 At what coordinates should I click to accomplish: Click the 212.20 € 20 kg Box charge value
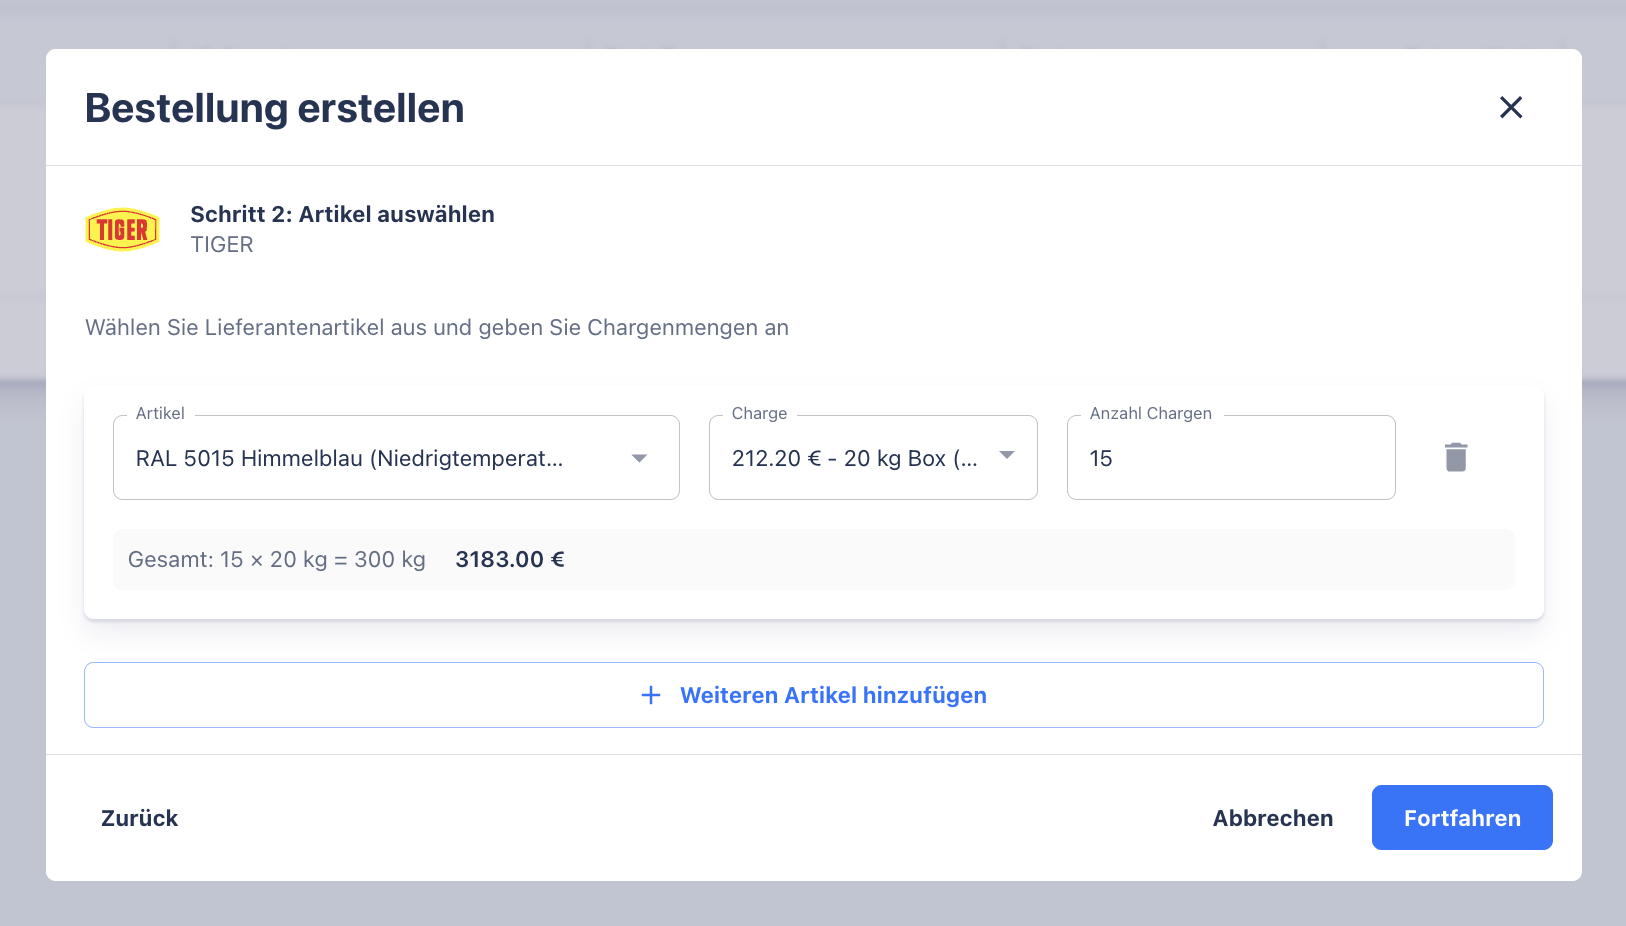(x=854, y=458)
